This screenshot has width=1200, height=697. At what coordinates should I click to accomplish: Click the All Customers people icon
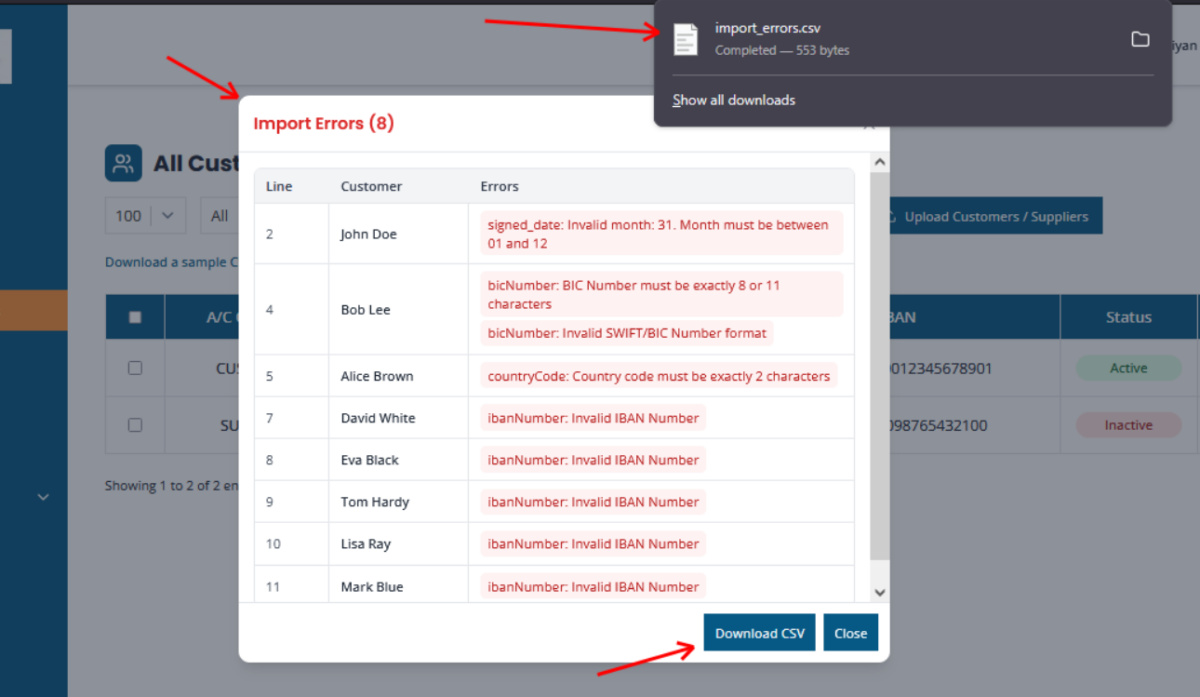[124, 163]
